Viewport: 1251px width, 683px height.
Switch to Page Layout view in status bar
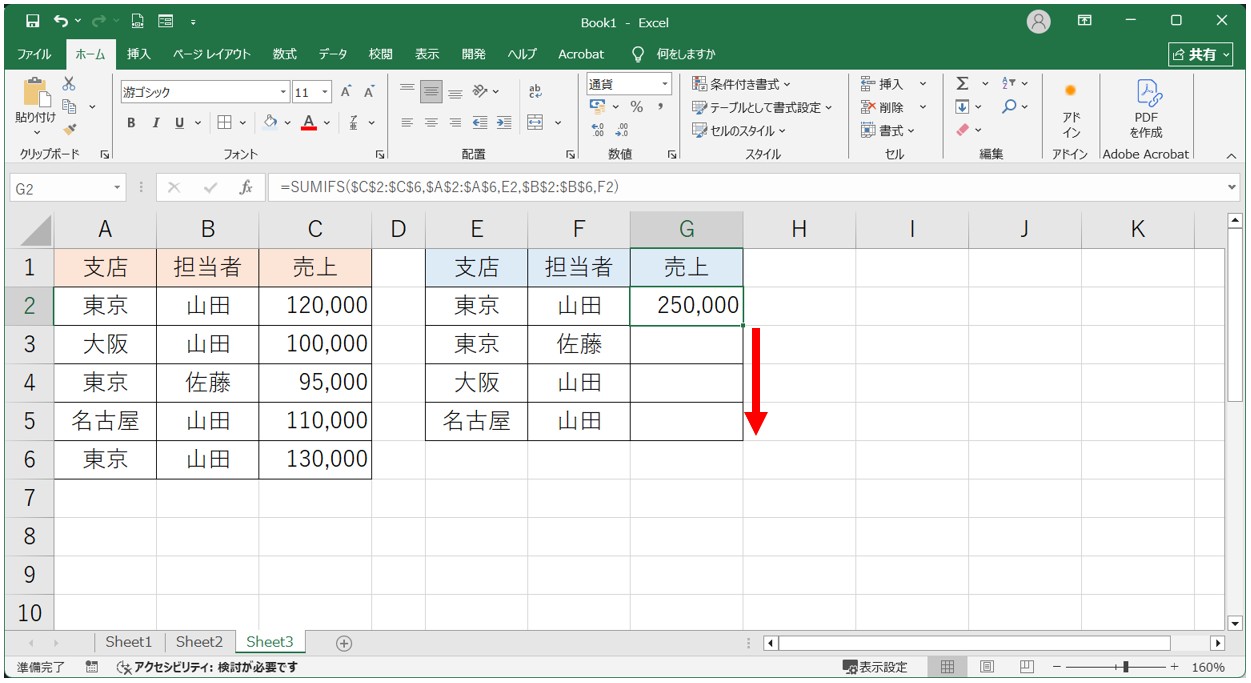click(x=986, y=667)
